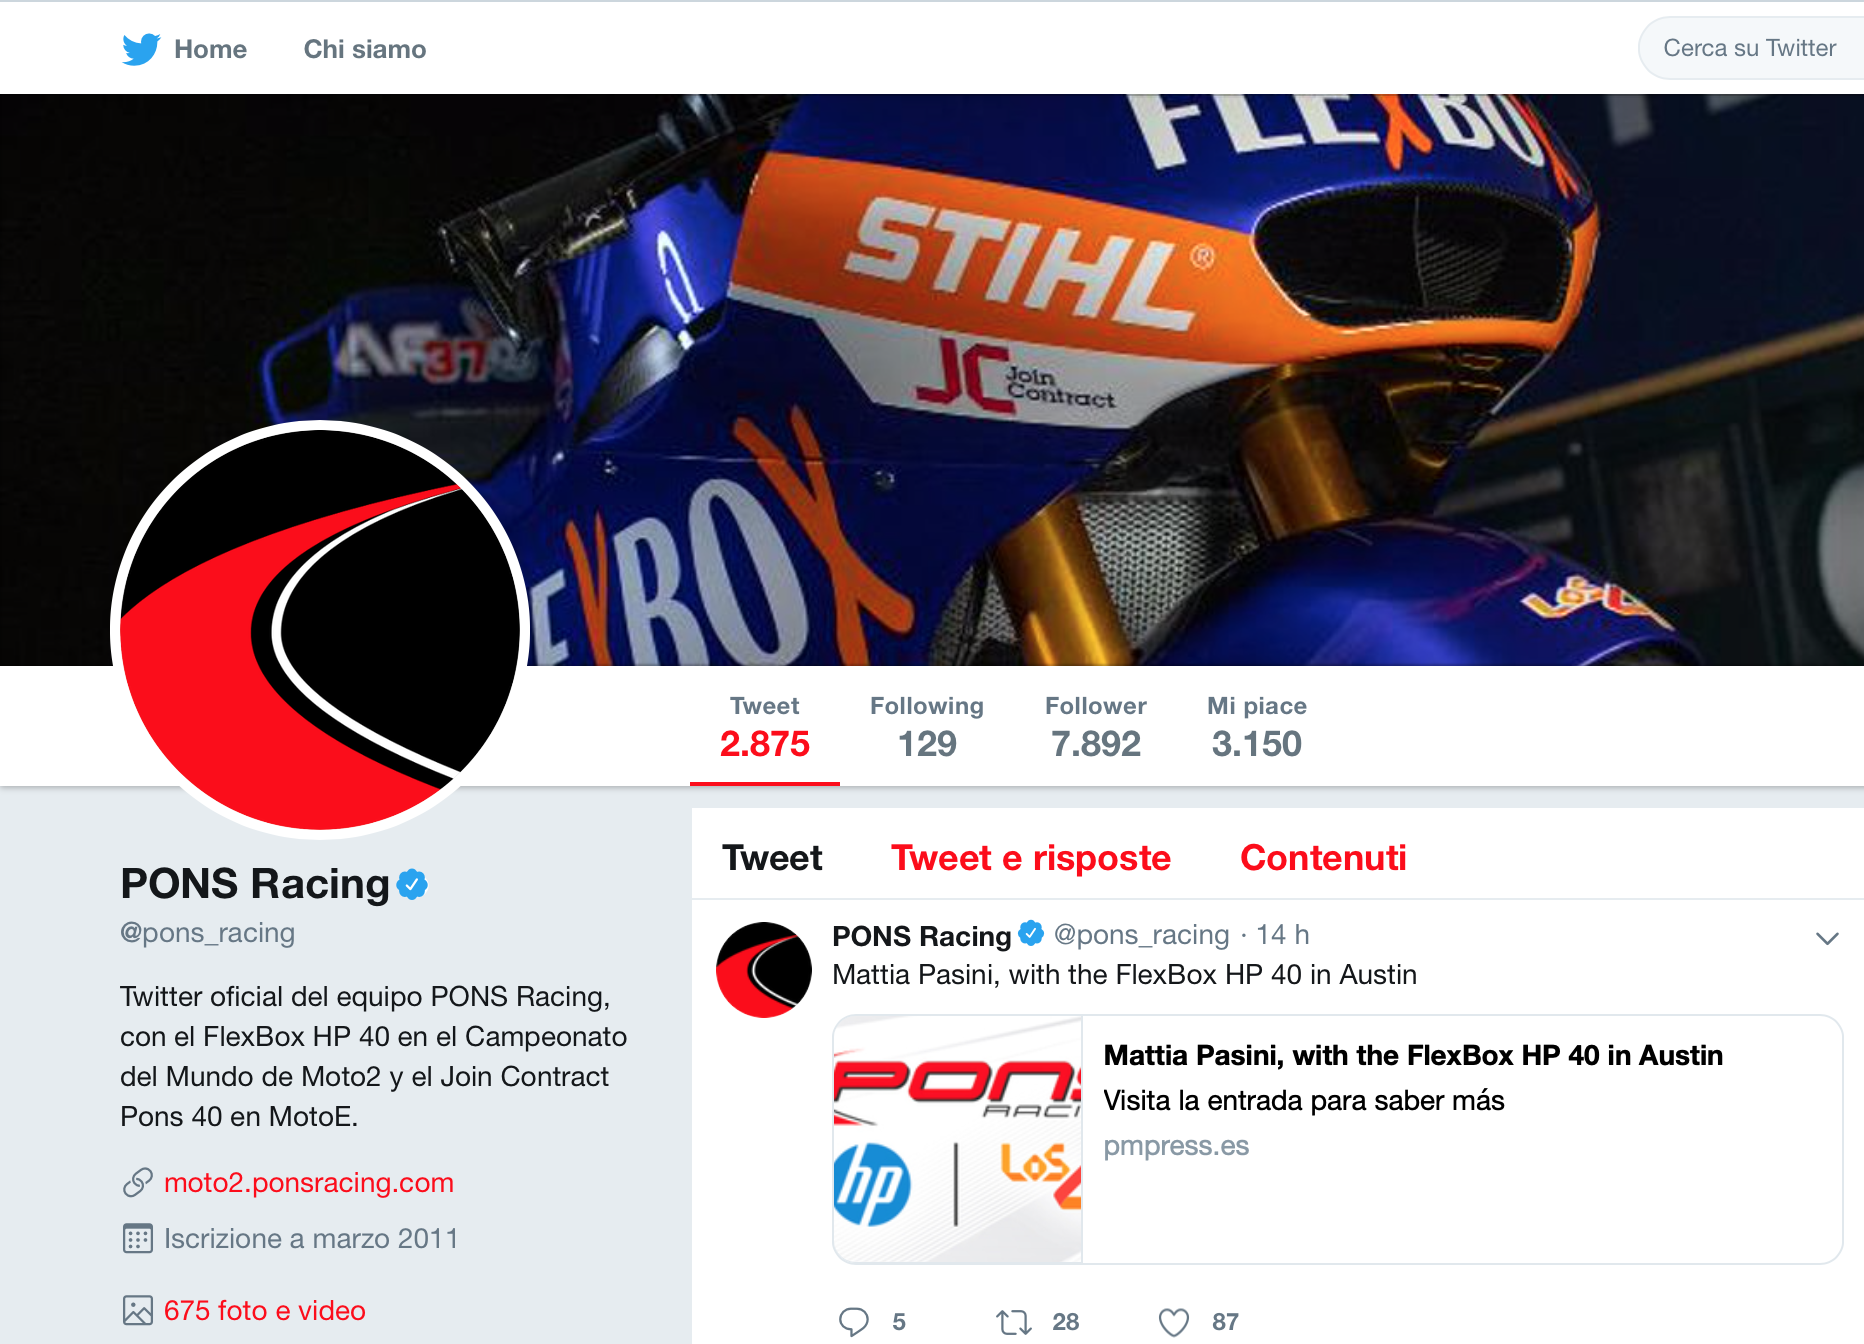View the Following count of 129
Image resolution: width=1864 pixels, height=1344 pixels.
(x=926, y=727)
